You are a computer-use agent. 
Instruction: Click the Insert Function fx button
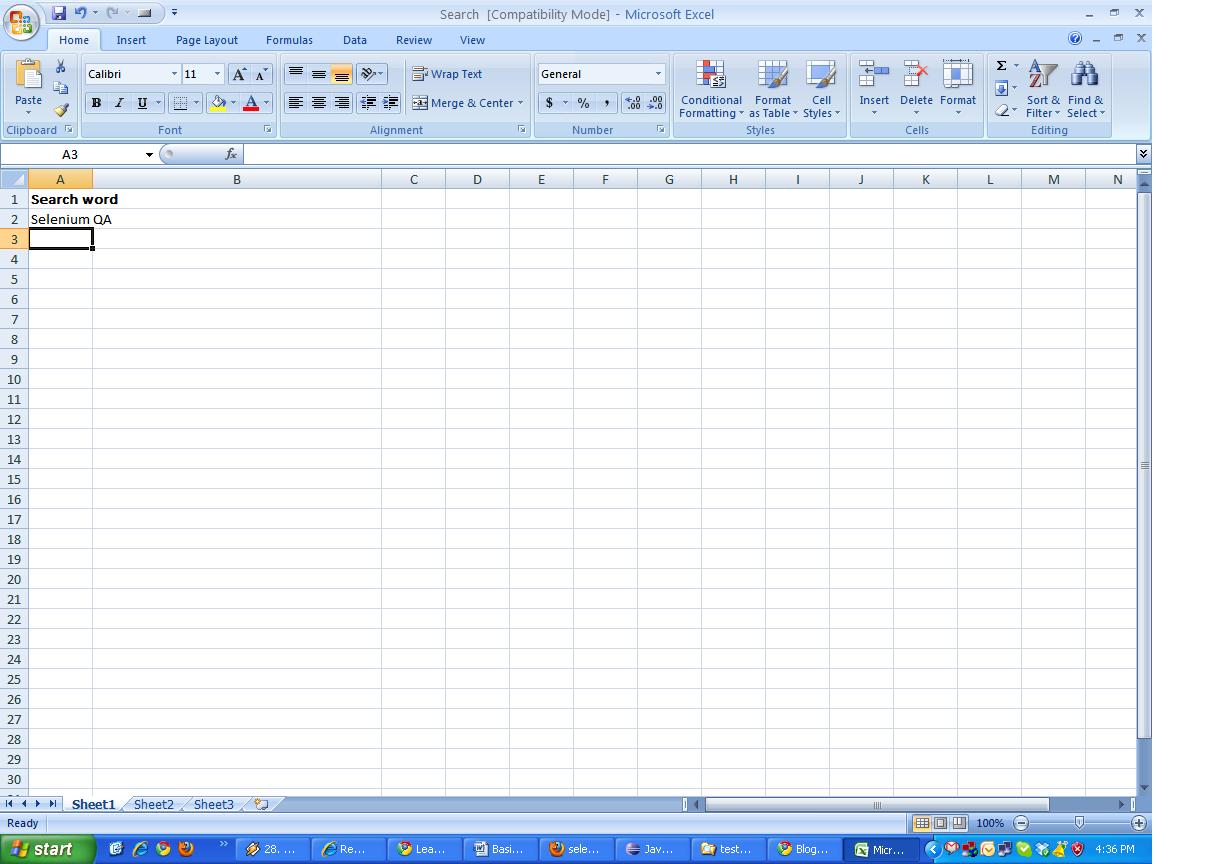coord(231,154)
